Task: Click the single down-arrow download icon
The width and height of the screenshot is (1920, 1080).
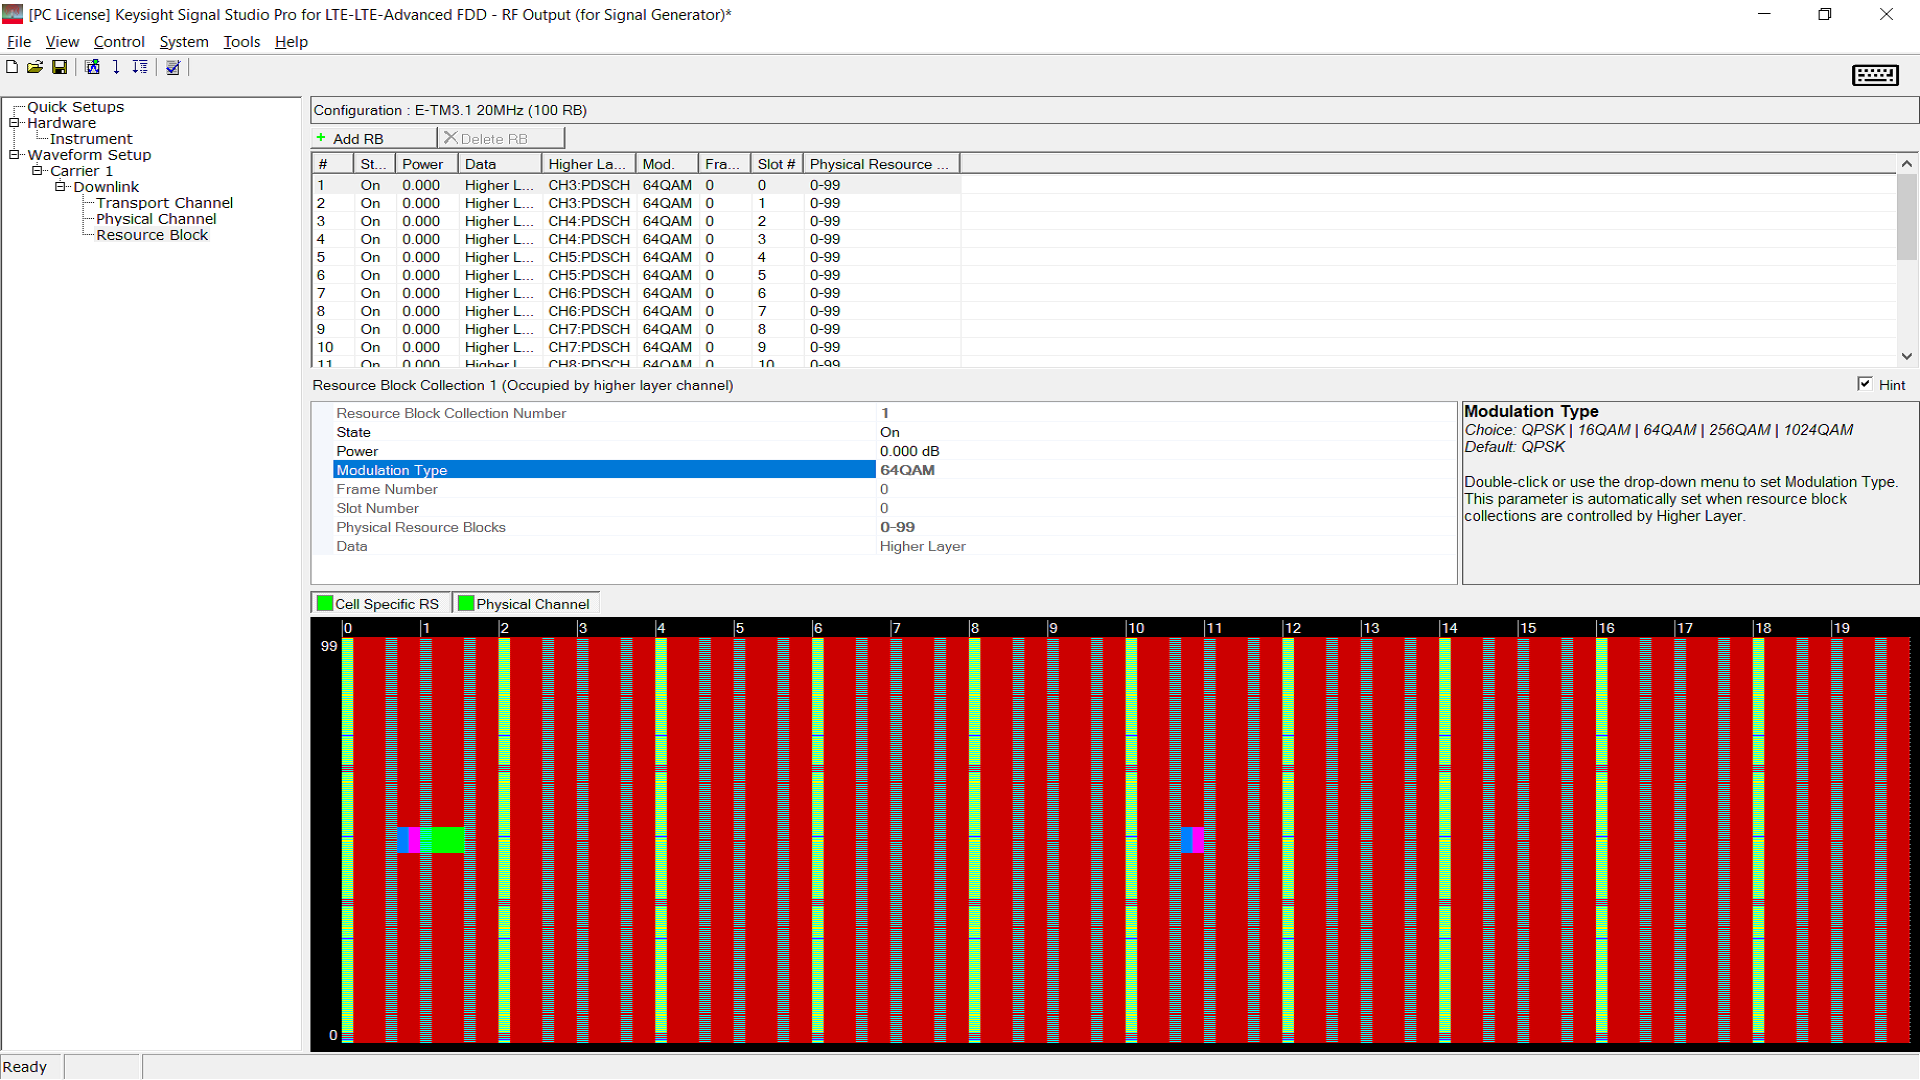Action: point(116,67)
